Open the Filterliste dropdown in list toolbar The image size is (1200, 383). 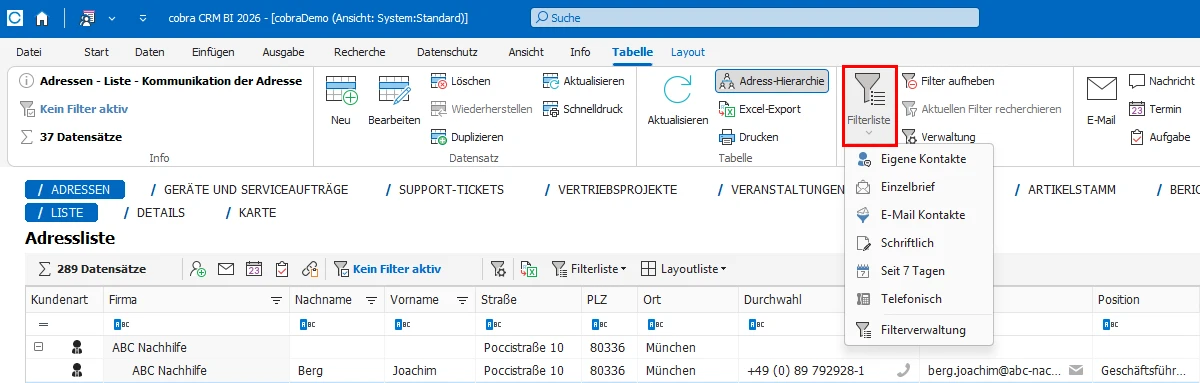[590, 269]
